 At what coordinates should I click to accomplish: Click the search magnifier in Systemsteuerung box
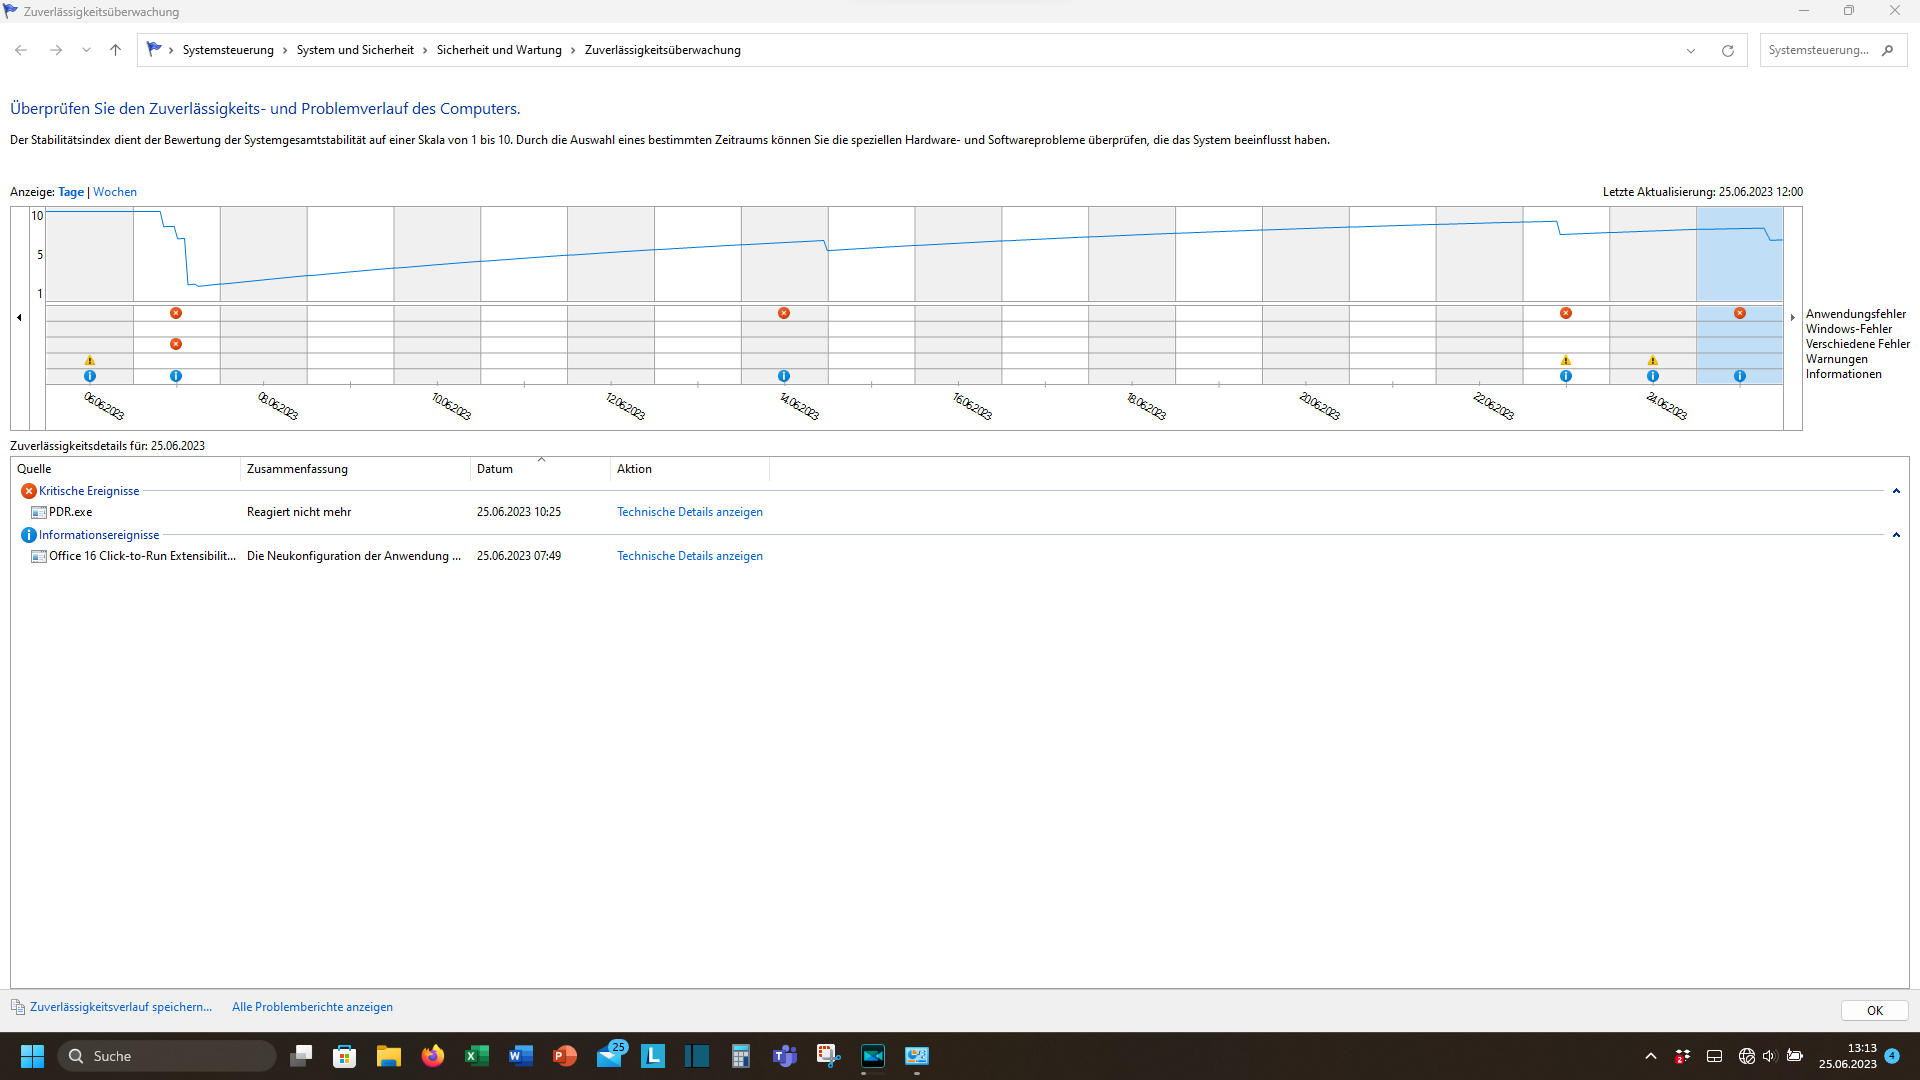coord(1887,51)
